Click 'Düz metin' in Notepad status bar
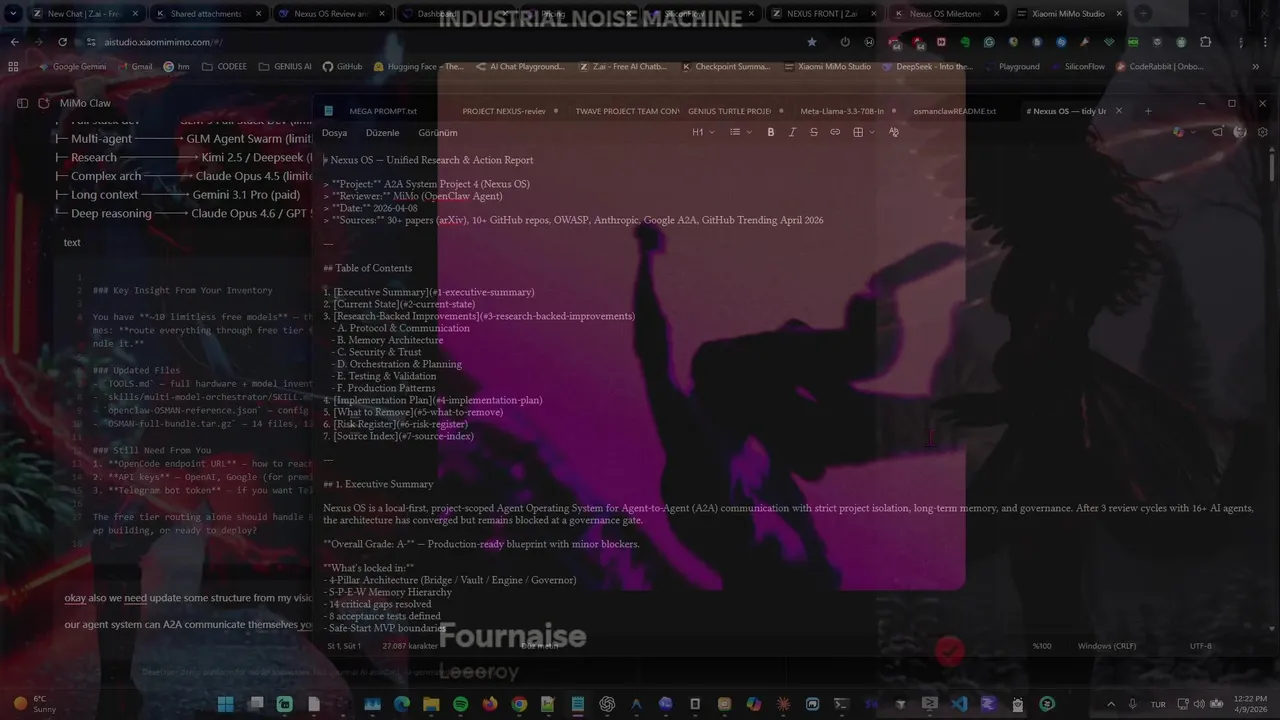This screenshot has width=1280, height=720. coord(540,646)
